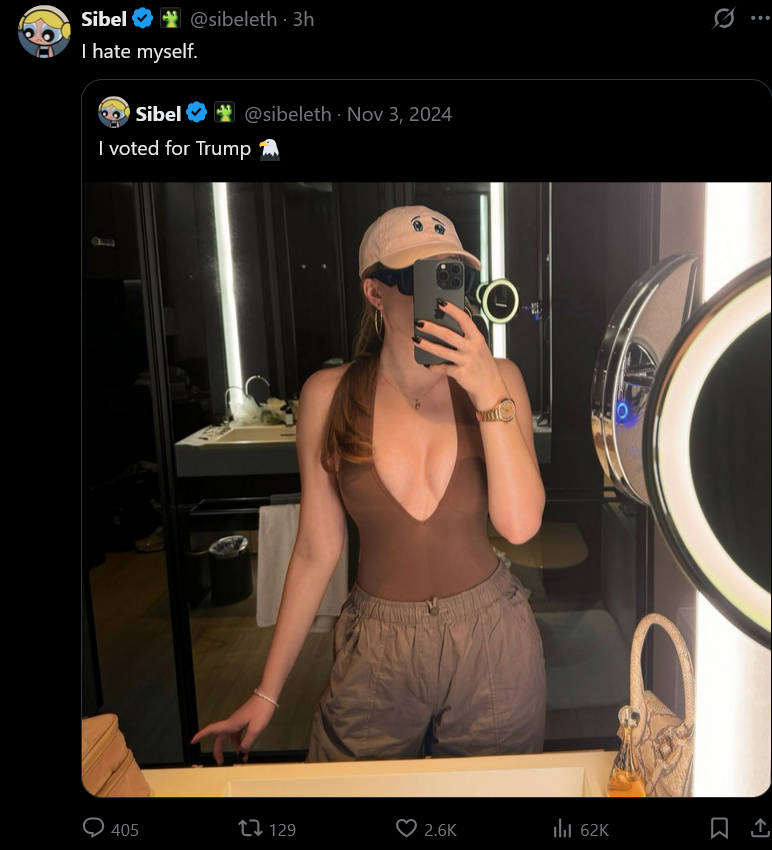This screenshot has height=850, width=772.
Task: Click the frog affiliation badge in header
Action: coord(170,19)
